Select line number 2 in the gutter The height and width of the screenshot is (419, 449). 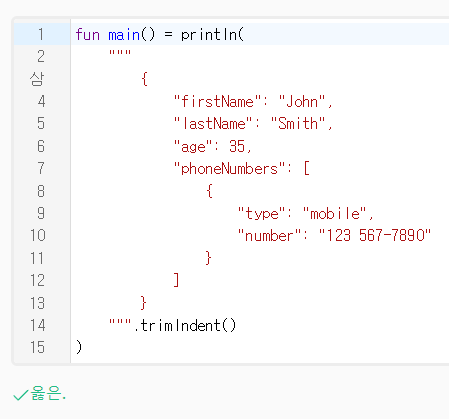[x=41, y=57]
